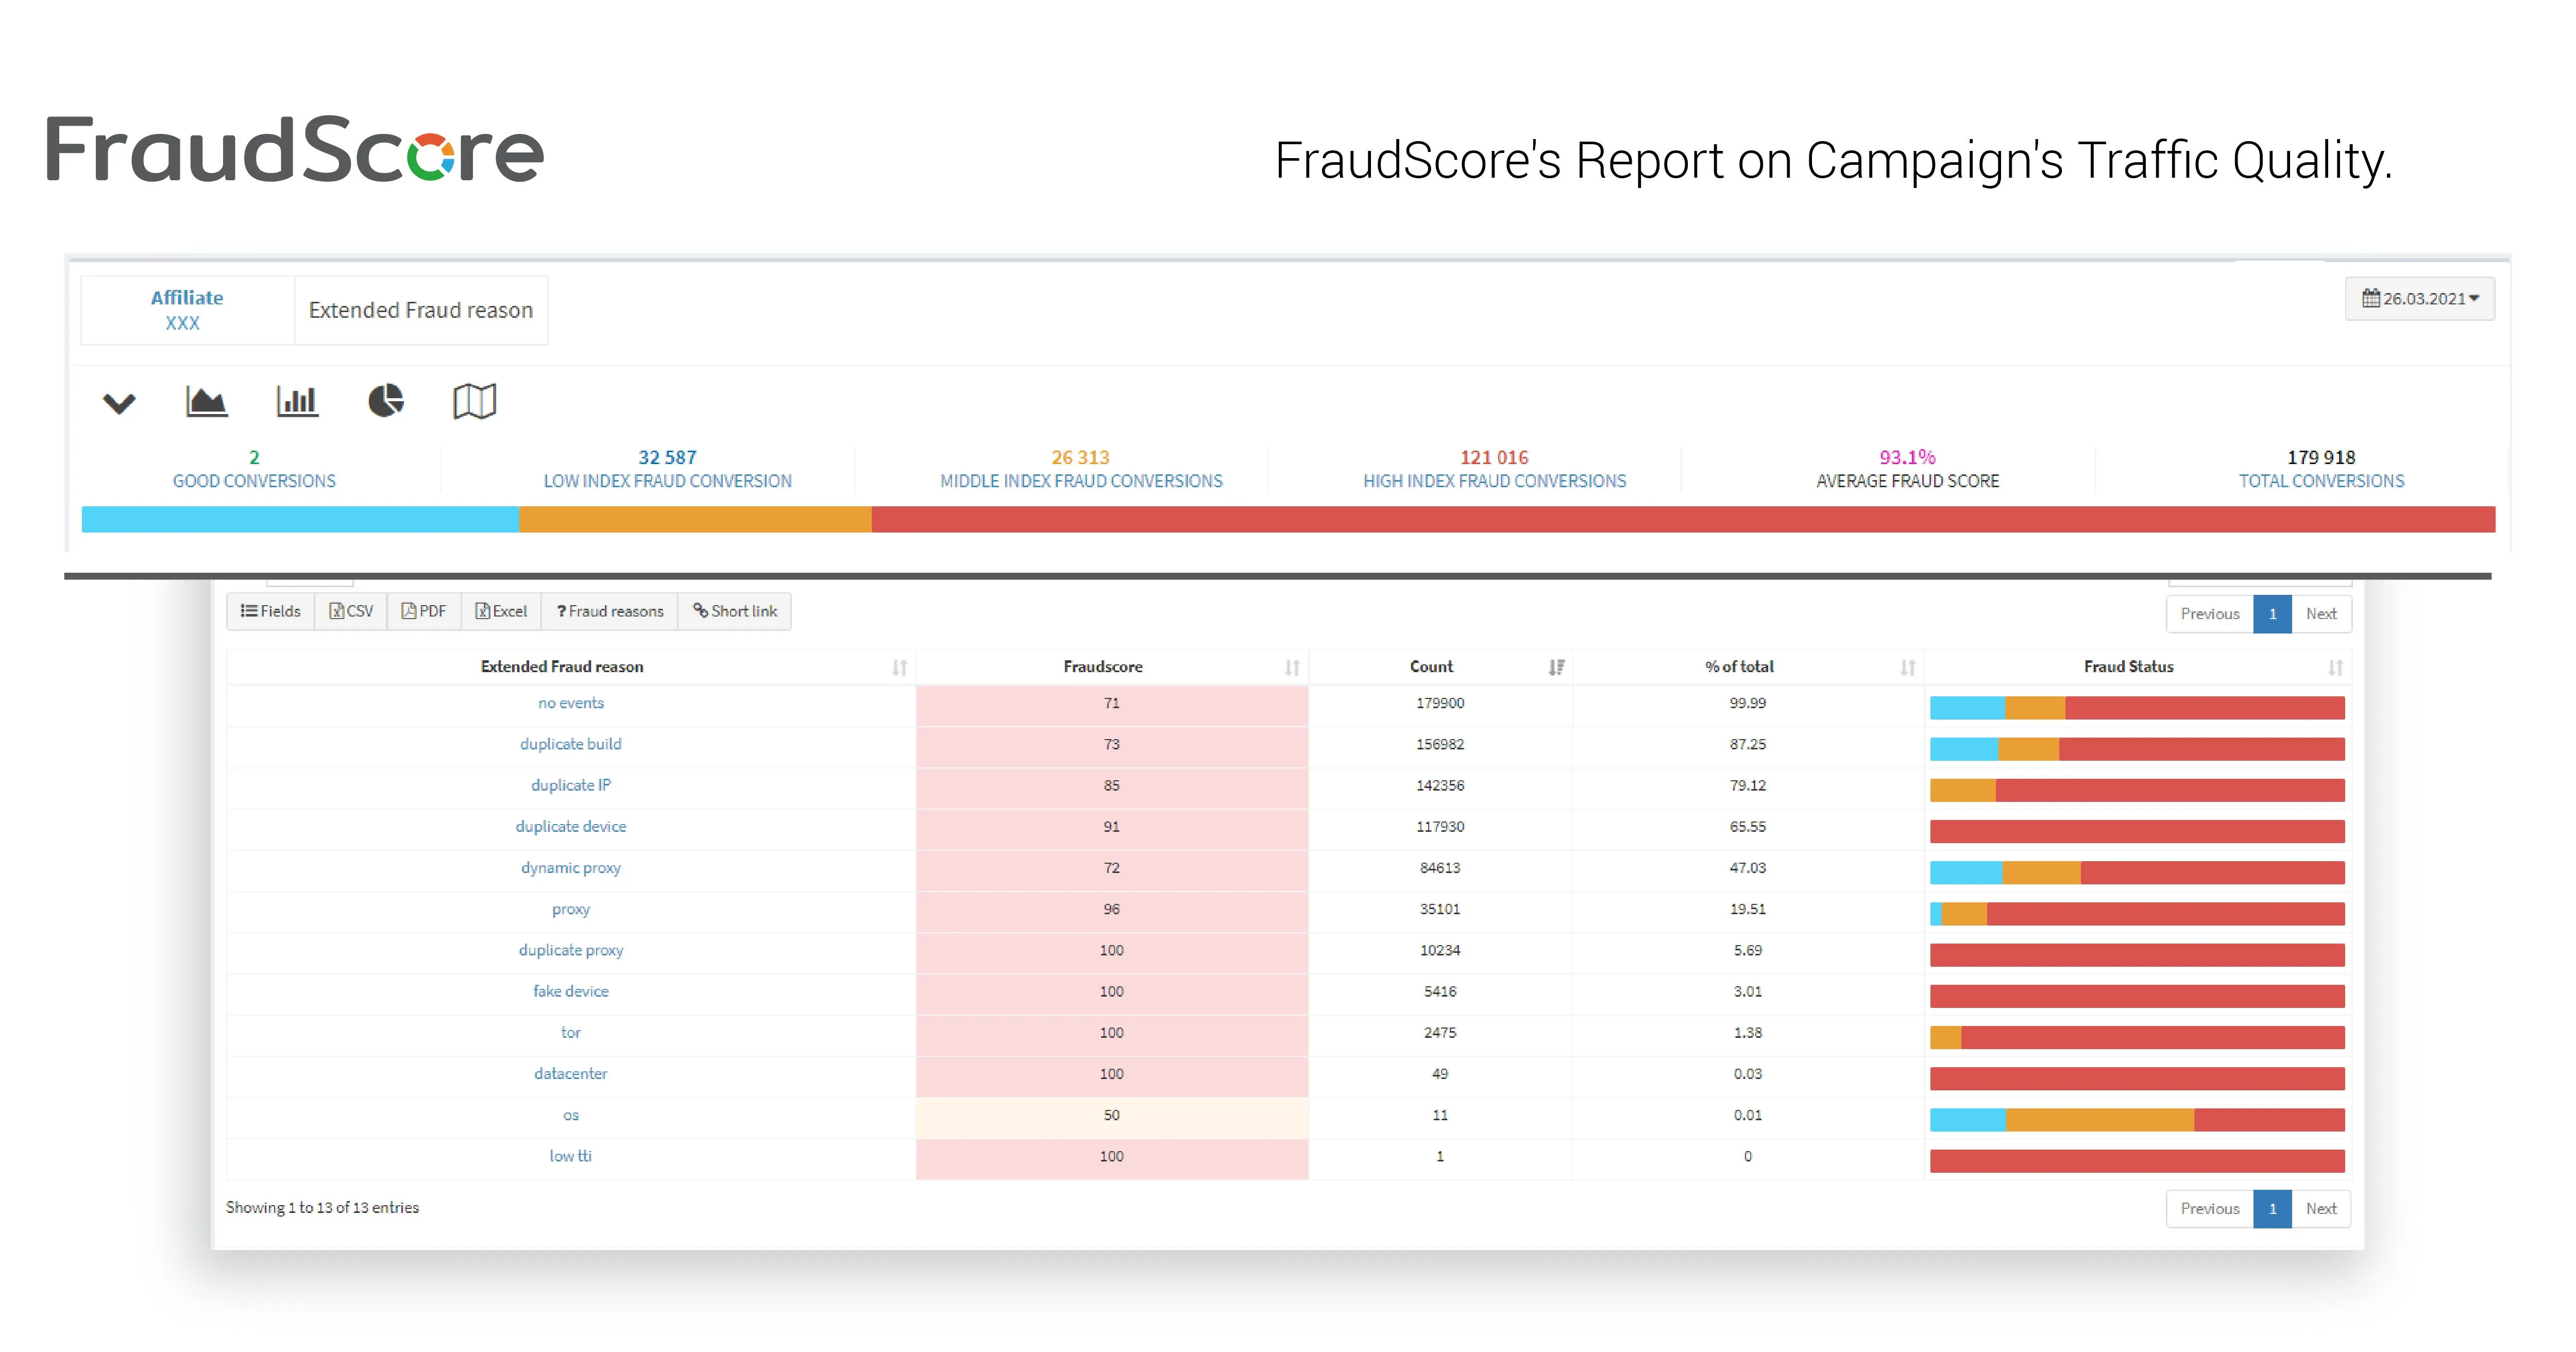The width and height of the screenshot is (2576, 1352).
Task: Switch to the bar chart view icon
Action: pos(297,402)
